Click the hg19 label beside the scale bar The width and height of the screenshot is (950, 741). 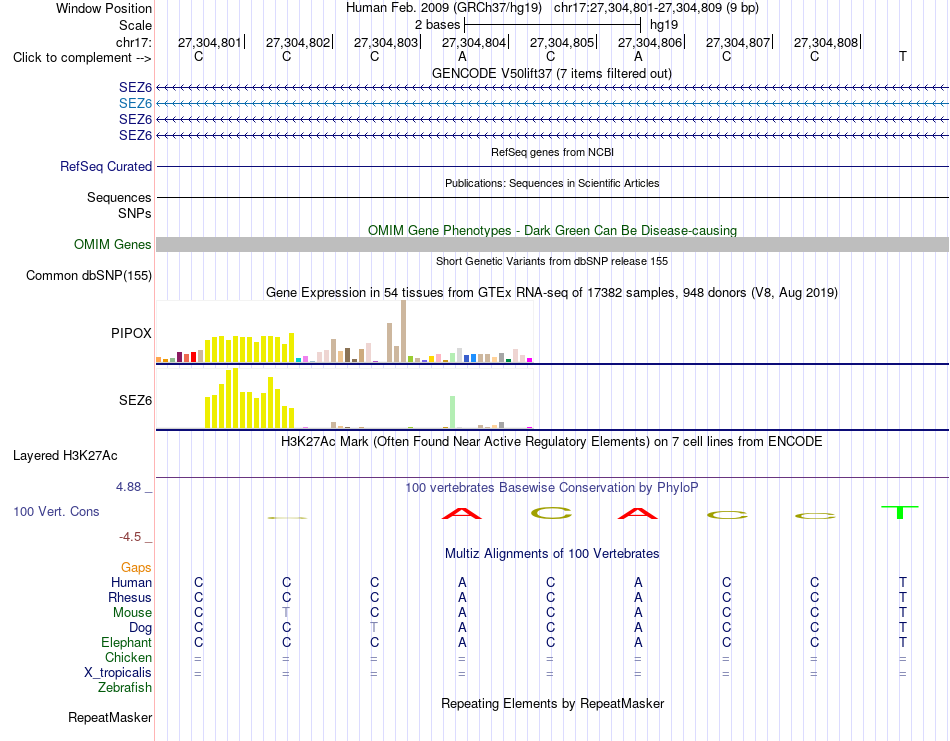click(x=663, y=25)
